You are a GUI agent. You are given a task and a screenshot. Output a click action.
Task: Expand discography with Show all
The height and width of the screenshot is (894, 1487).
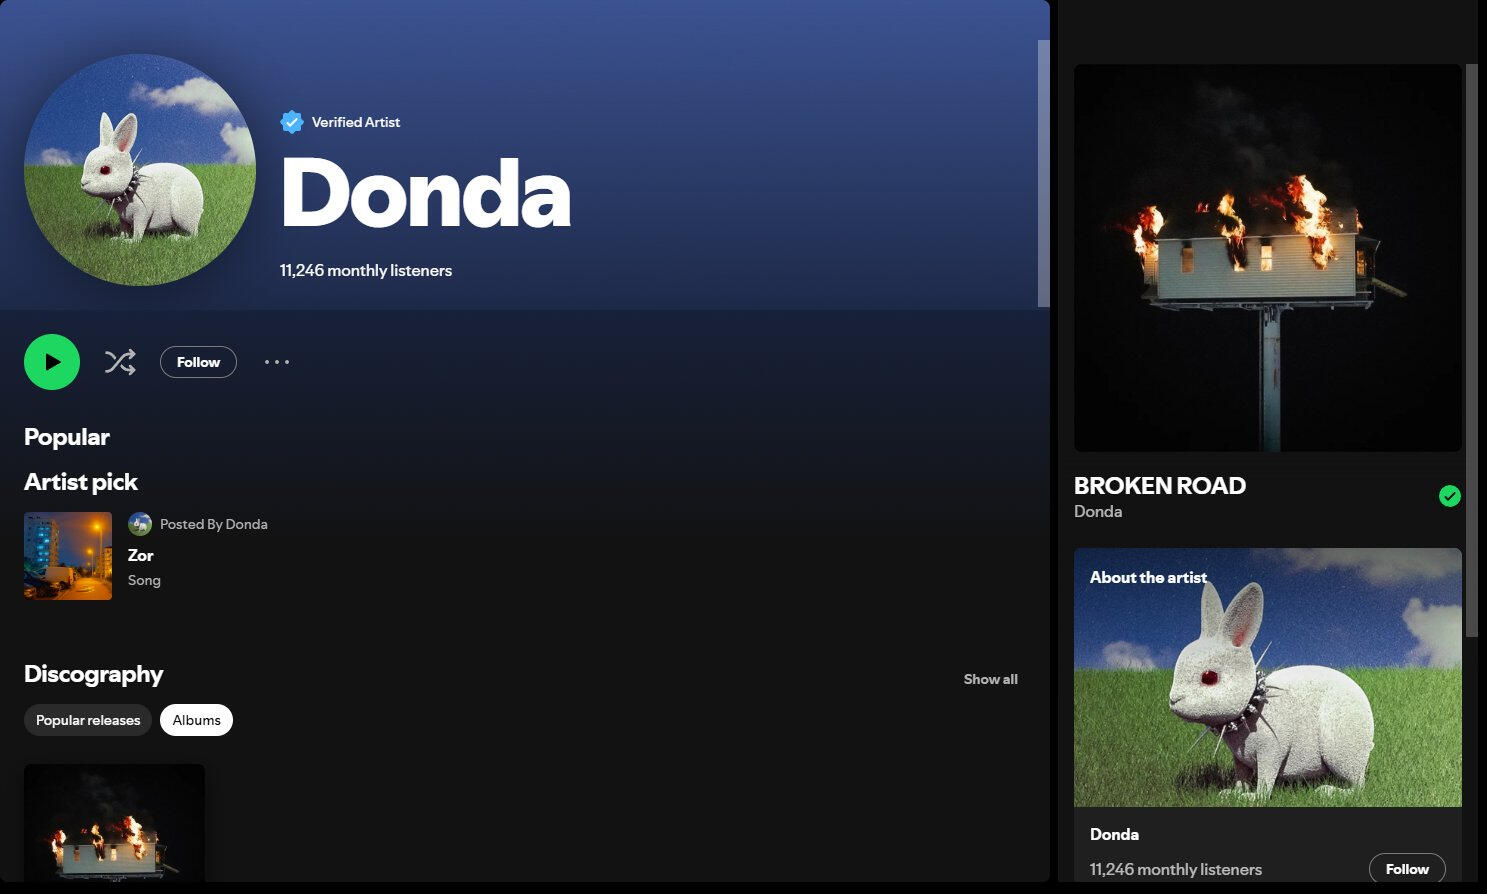point(990,679)
